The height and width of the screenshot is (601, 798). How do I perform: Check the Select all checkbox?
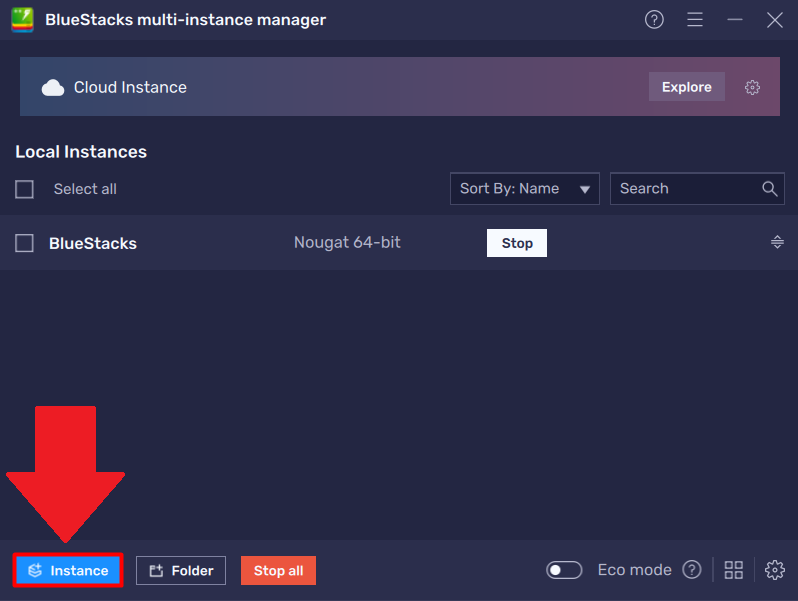[25, 189]
